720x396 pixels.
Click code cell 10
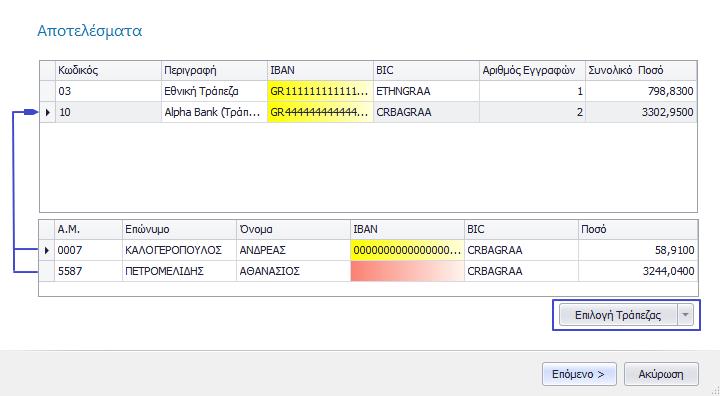pos(108,112)
